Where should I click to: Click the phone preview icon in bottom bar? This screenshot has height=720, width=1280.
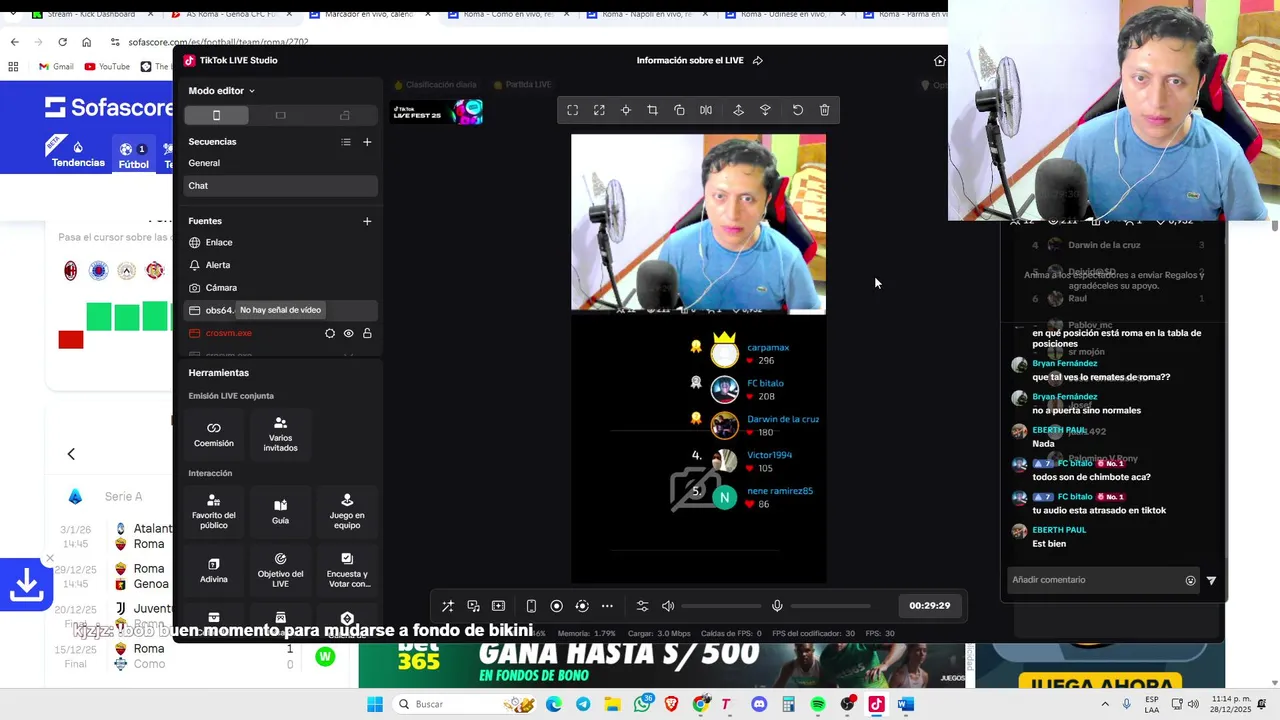pos(531,606)
